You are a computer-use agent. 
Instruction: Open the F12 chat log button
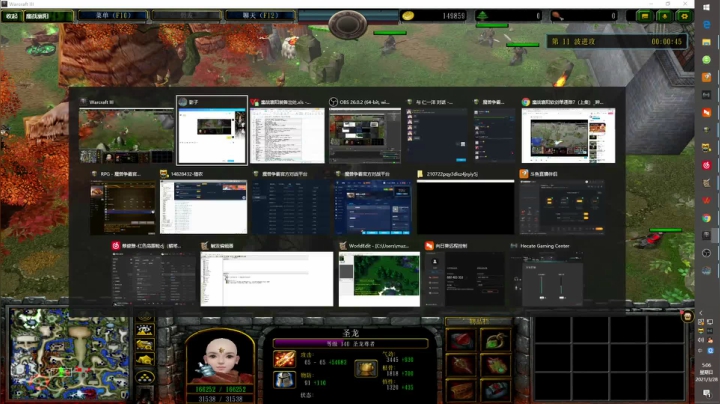click(260, 16)
